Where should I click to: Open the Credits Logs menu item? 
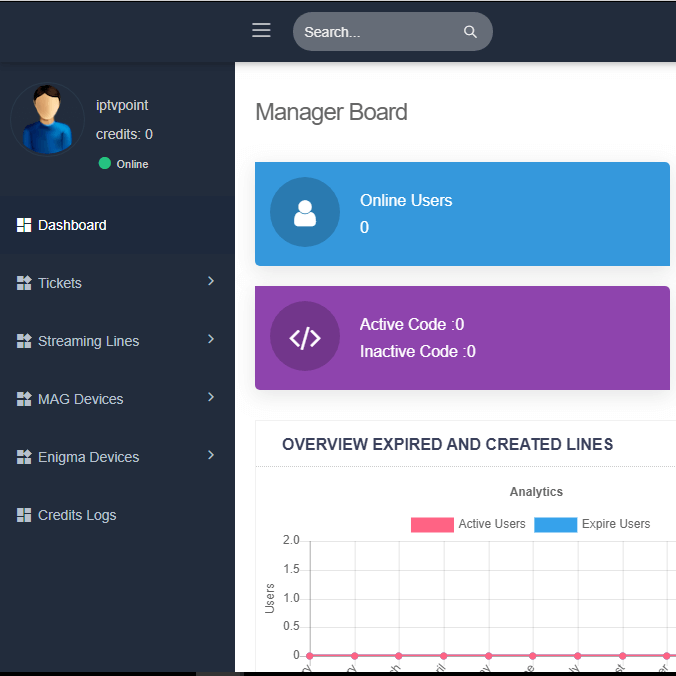point(77,515)
